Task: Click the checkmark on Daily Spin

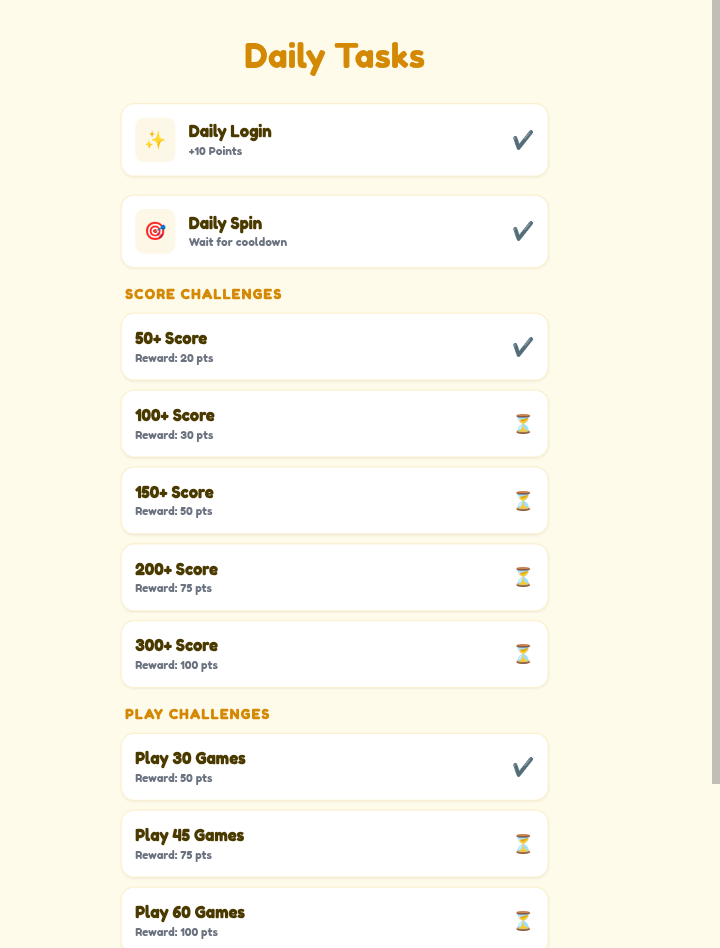Action: pyautogui.click(x=523, y=231)
